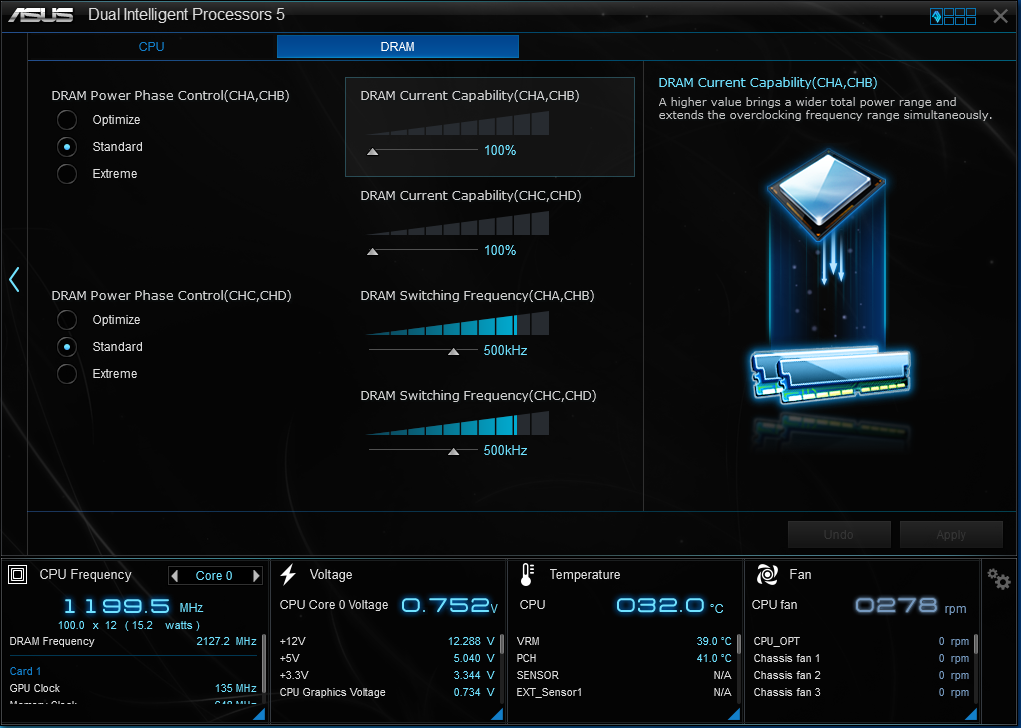Select Extreme for CHC,CHD power phase
This screenshot has height=728, width=1021.
67,374
